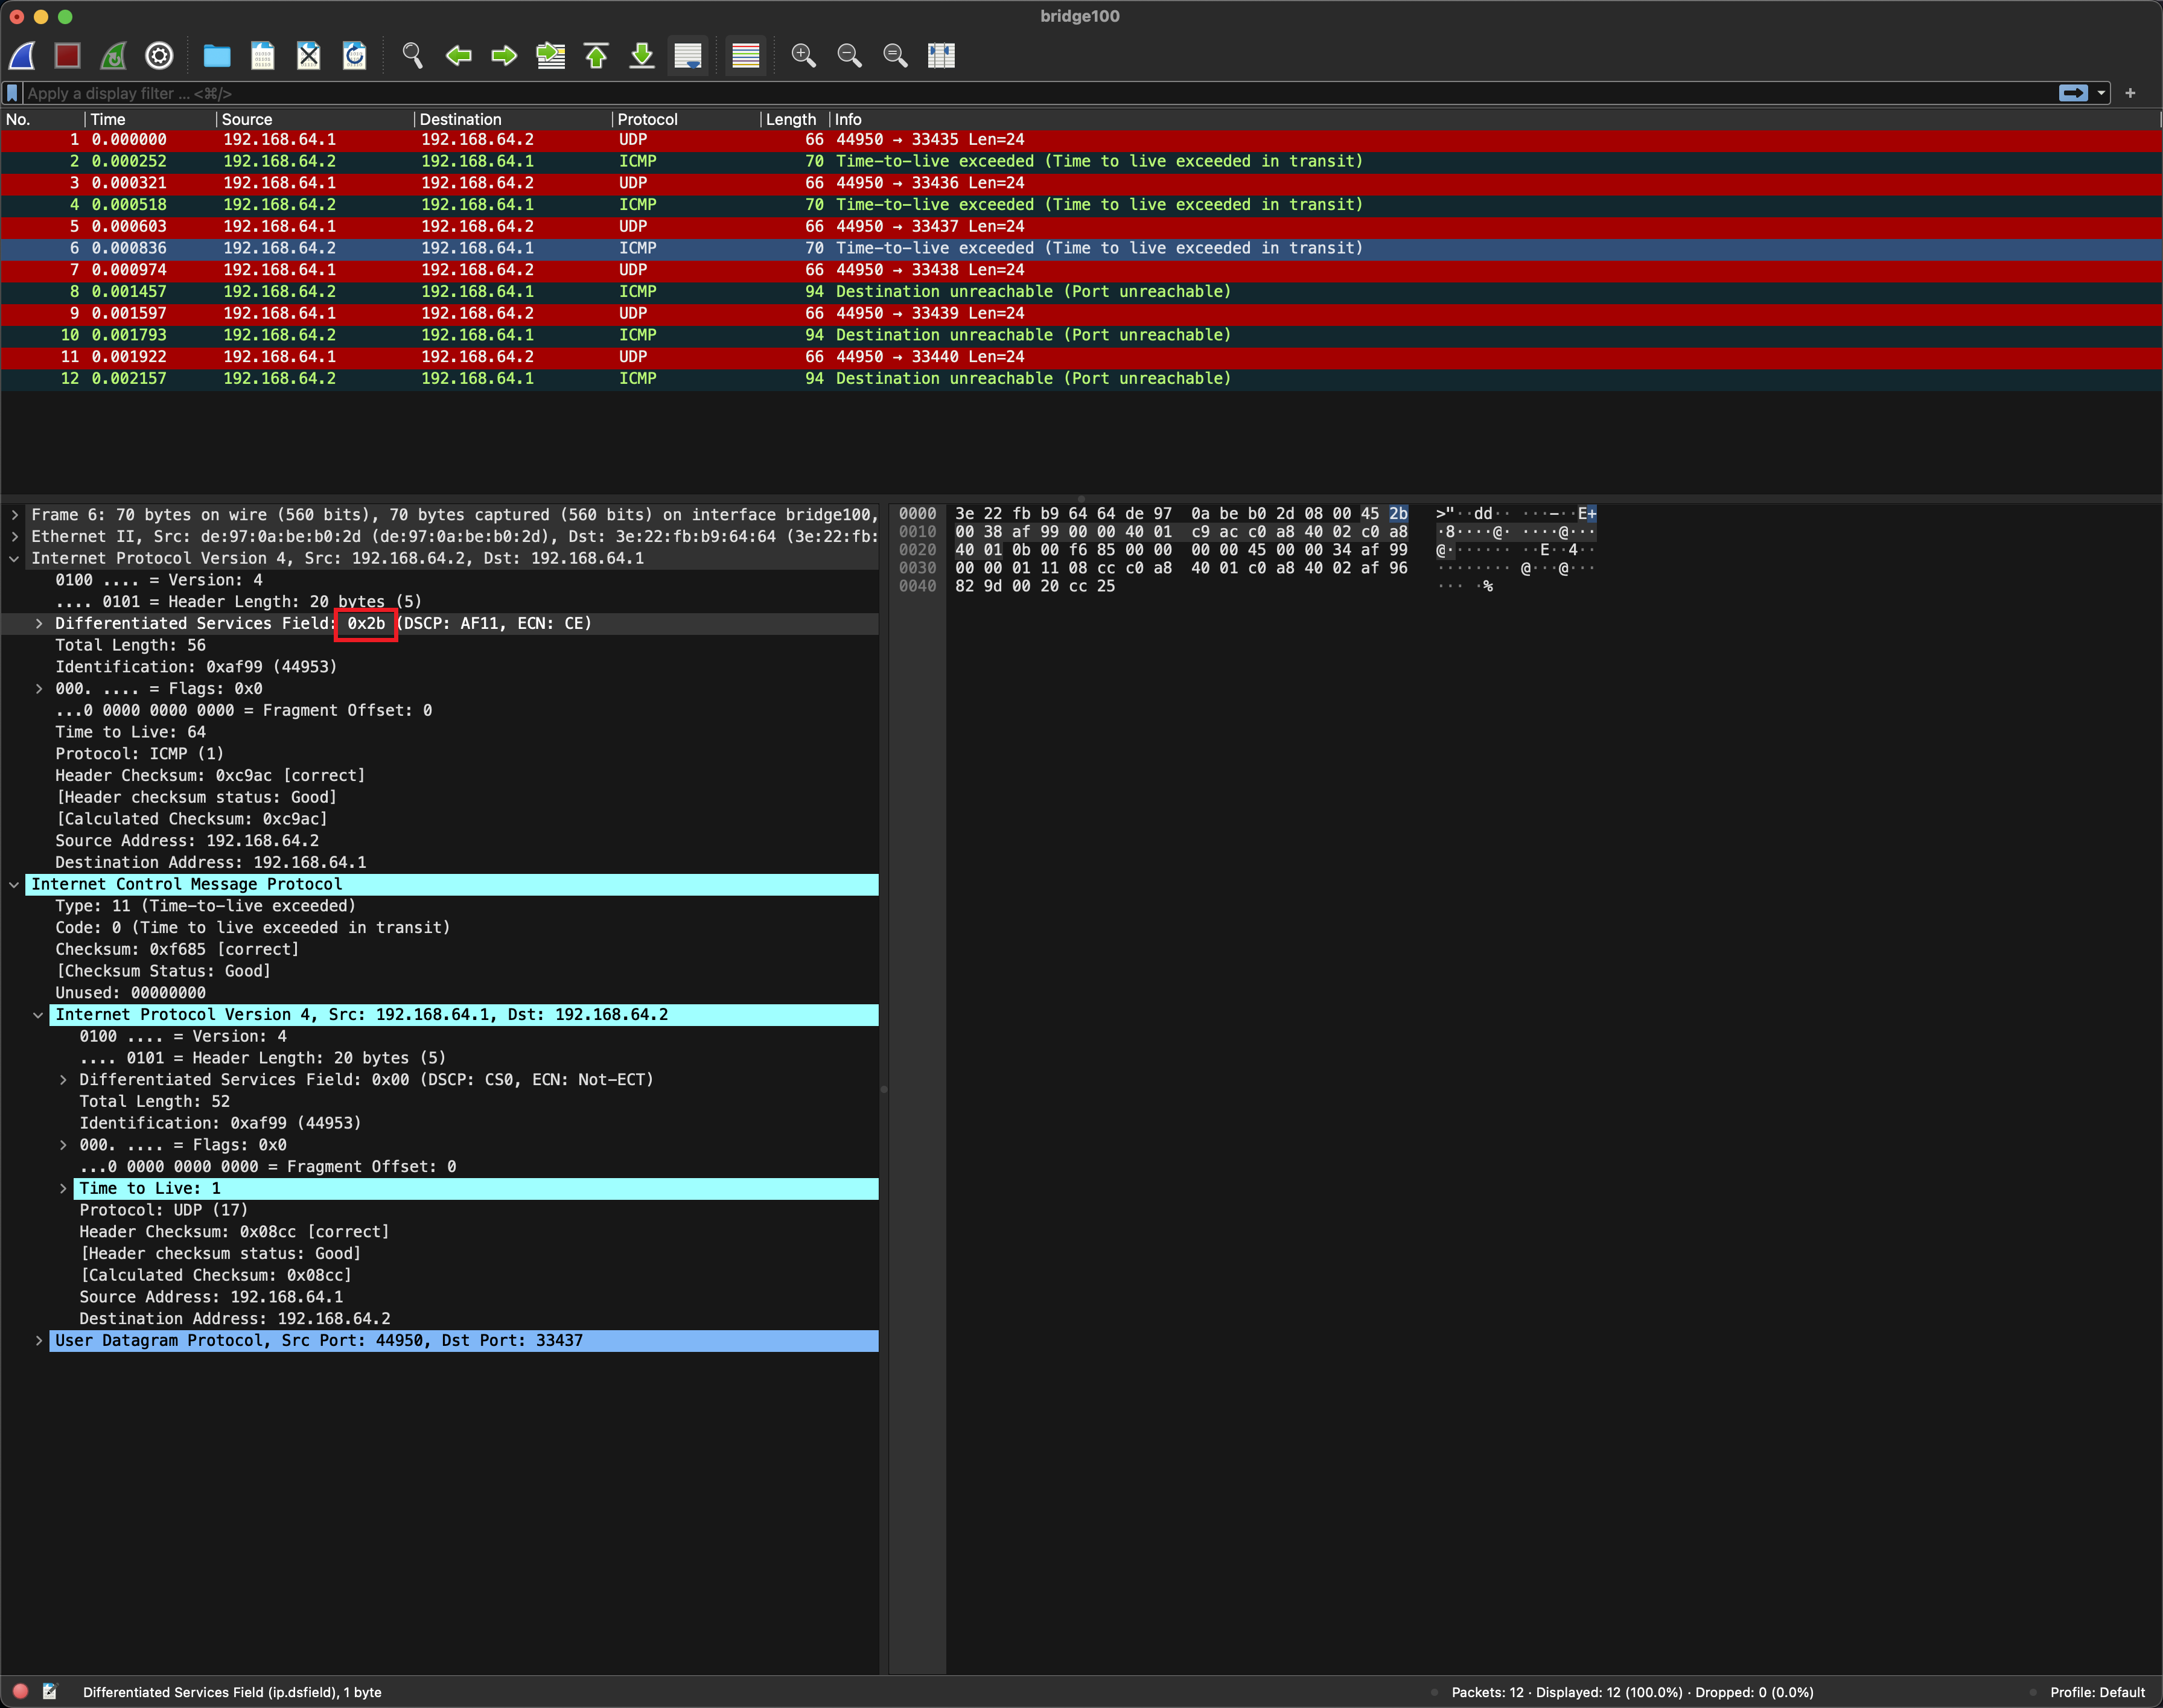
Task: Click the filter bookmark icon
Action: 12,93
